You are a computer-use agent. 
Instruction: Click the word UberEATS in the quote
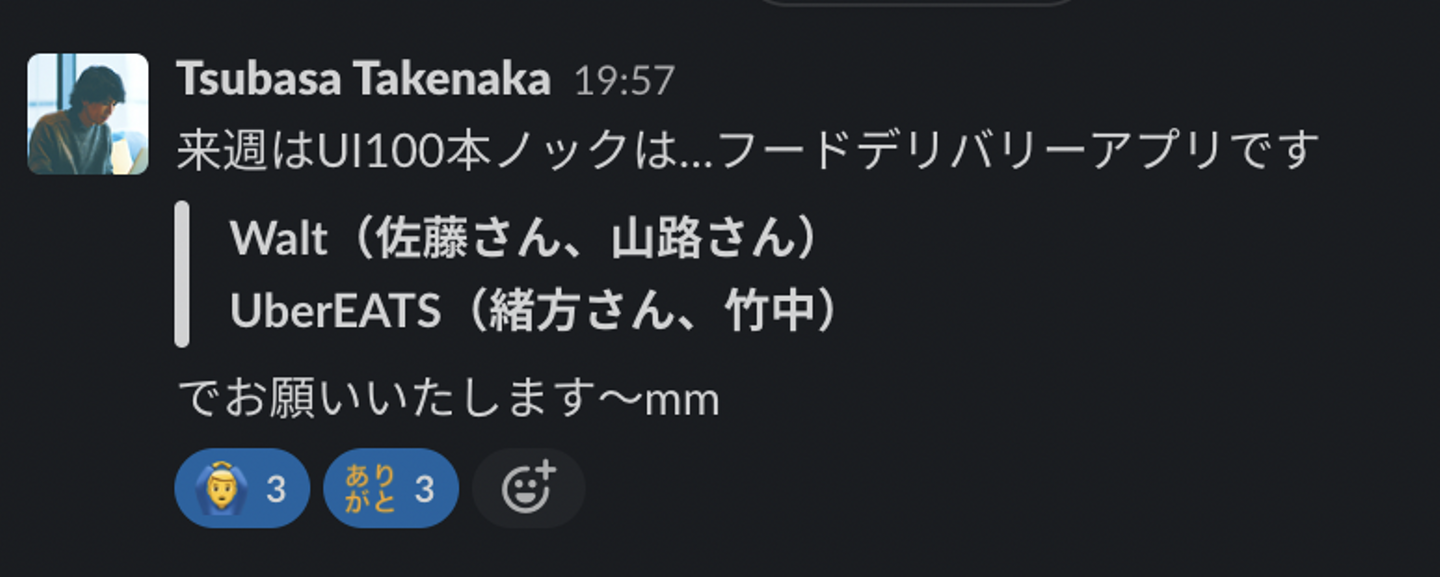(335, 312)
